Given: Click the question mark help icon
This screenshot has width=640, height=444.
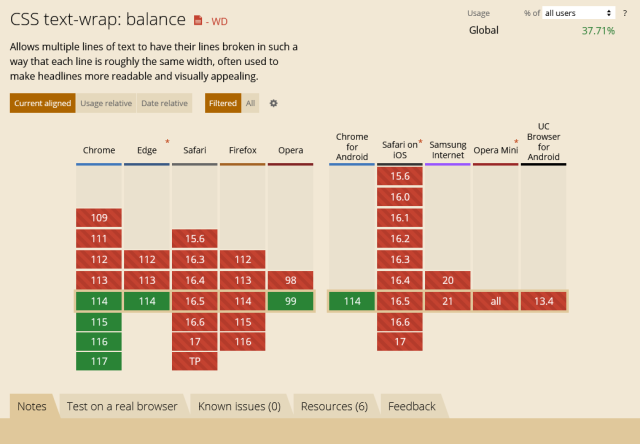Looking at the screenshot, I should (625, 13).
